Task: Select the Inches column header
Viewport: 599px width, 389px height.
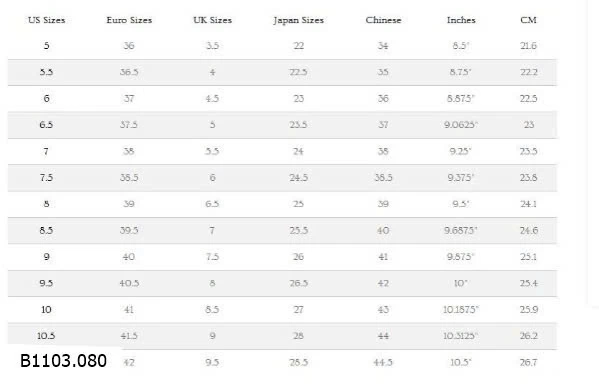Action: click(x=461, y=20)
